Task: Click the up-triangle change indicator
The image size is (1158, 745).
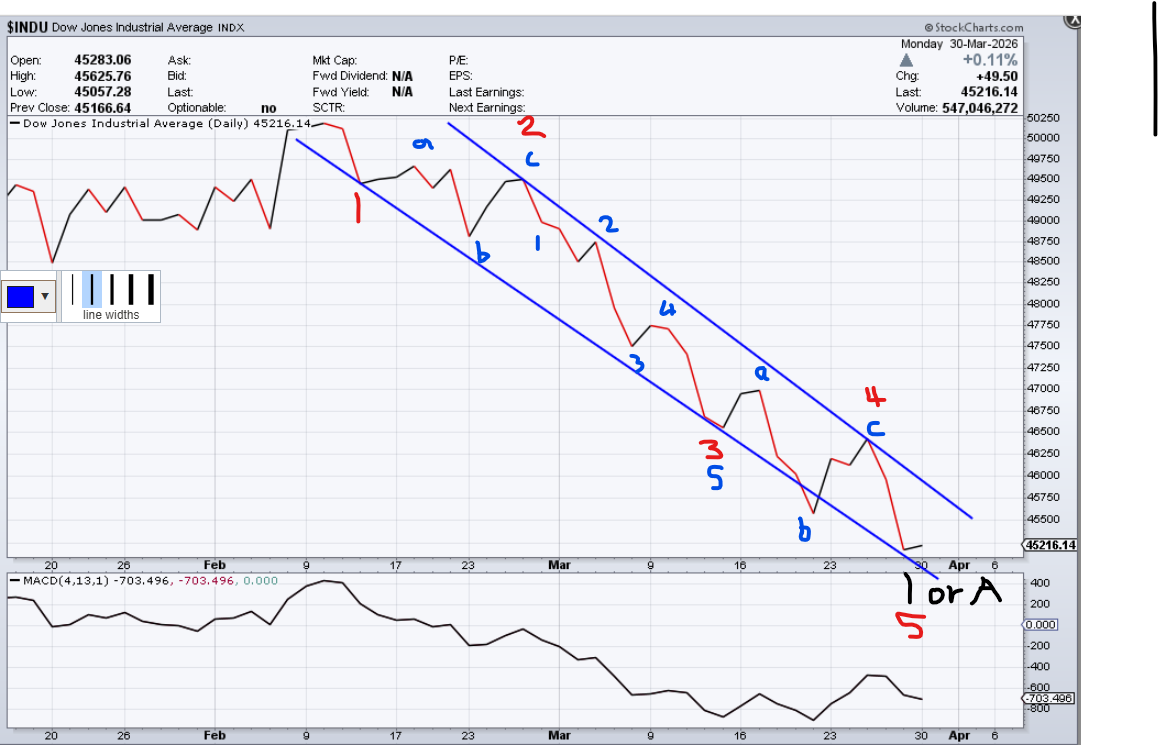Action: 906,61
